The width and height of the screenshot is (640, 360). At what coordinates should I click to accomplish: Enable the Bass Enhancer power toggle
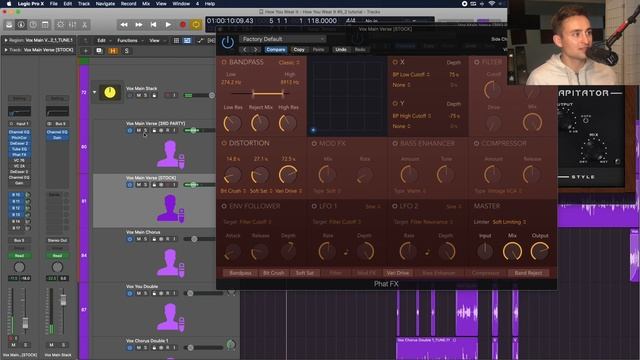point(395,143)
